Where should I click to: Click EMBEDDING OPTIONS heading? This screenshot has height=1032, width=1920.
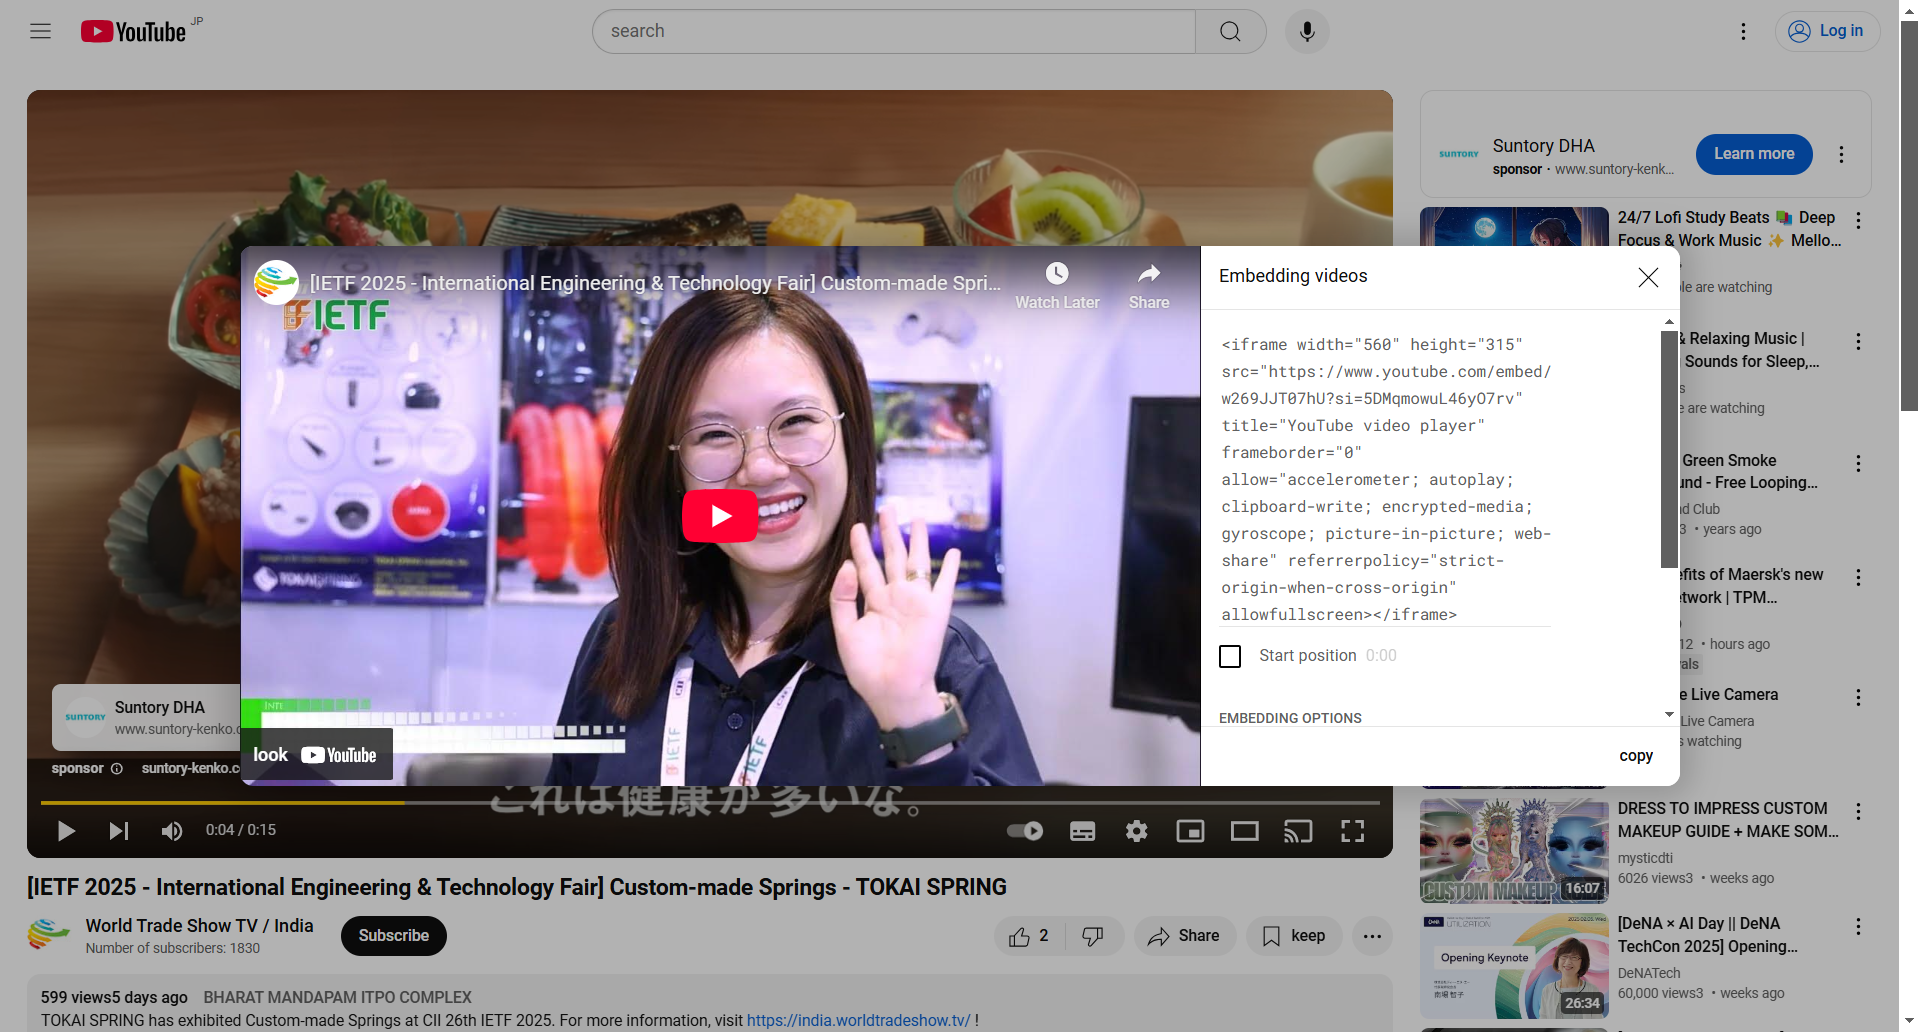click(x=1290, y=718)
